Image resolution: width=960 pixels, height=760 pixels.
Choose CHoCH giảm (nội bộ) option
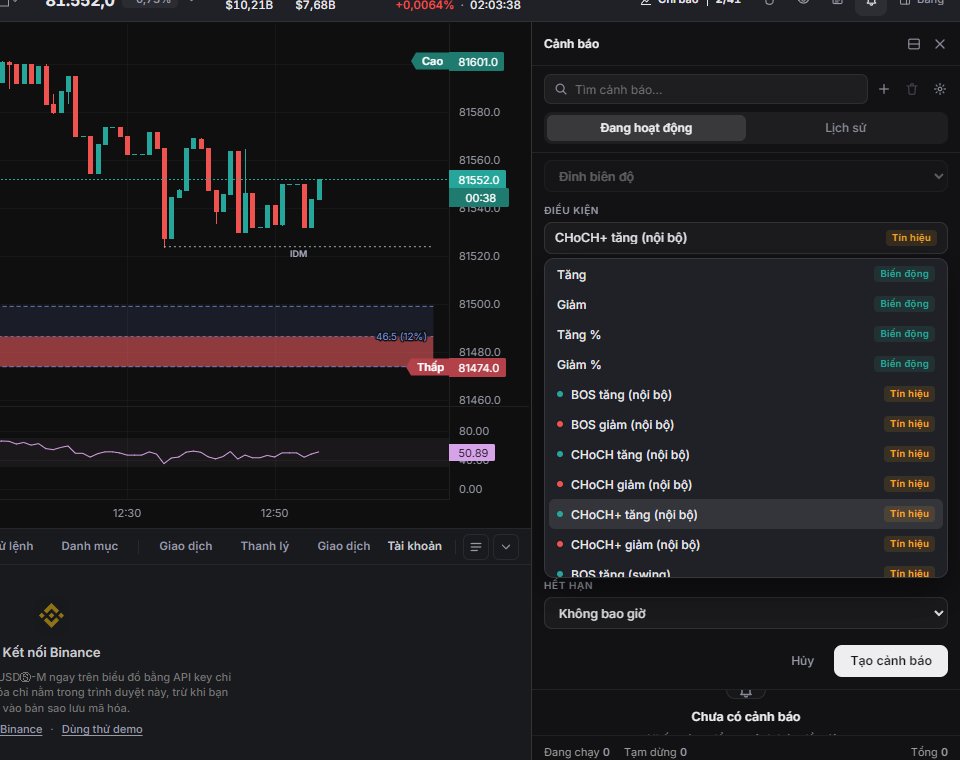pyautogui.click(x=746, y=484)
